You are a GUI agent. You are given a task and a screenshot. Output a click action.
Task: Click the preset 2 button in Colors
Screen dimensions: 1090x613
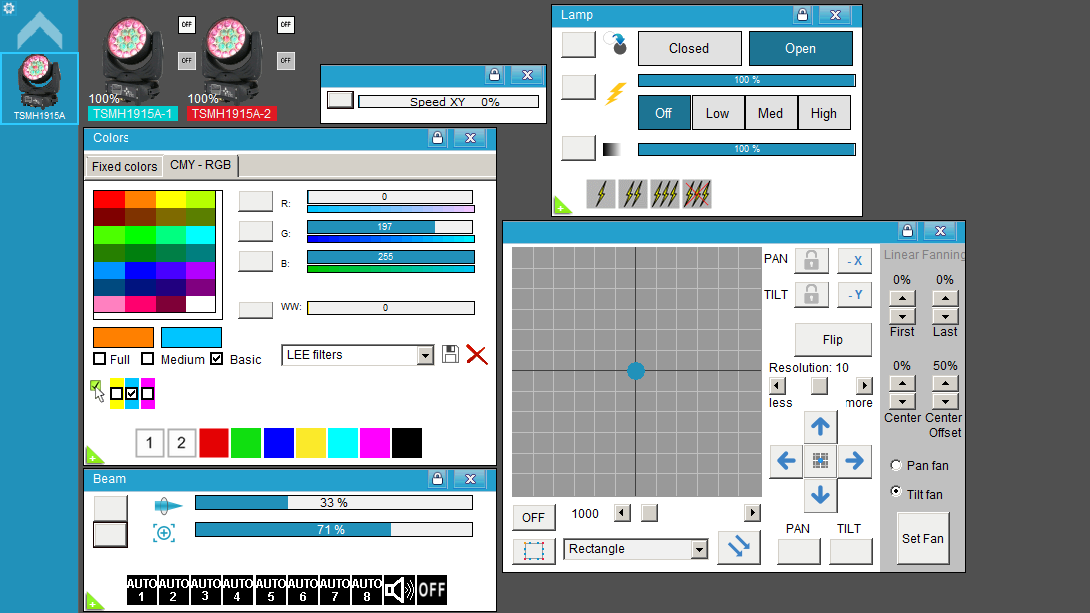(x=181, y=443)
